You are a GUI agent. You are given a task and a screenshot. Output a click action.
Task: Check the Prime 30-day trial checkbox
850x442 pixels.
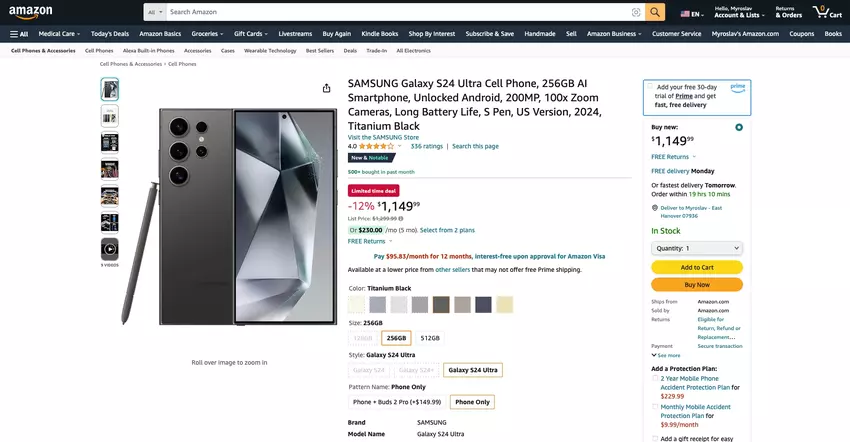(x=650, y=87)
